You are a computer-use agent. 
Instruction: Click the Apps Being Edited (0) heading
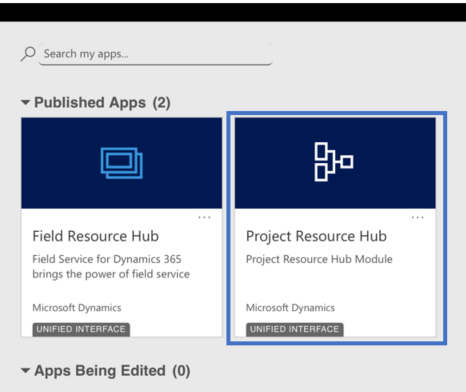pos(112,371)
